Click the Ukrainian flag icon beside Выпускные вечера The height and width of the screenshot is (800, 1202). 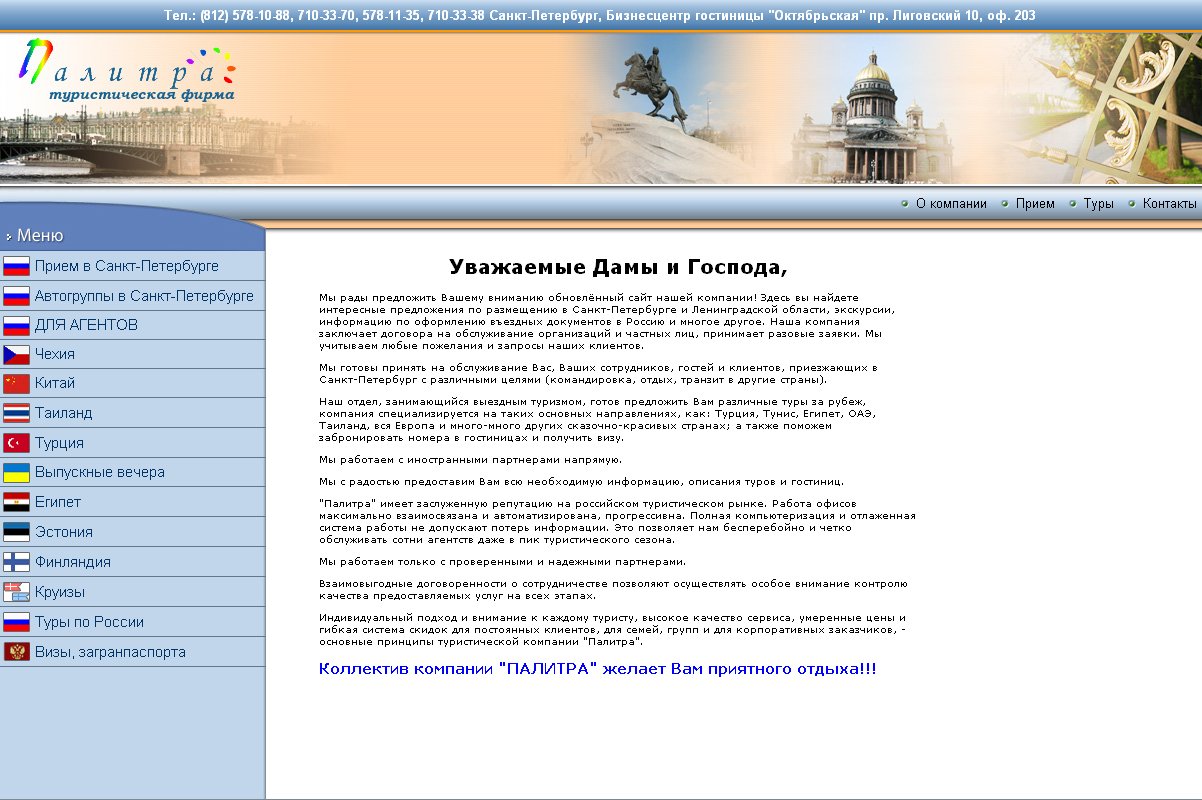pyautogui.click(x=14, y=471)
